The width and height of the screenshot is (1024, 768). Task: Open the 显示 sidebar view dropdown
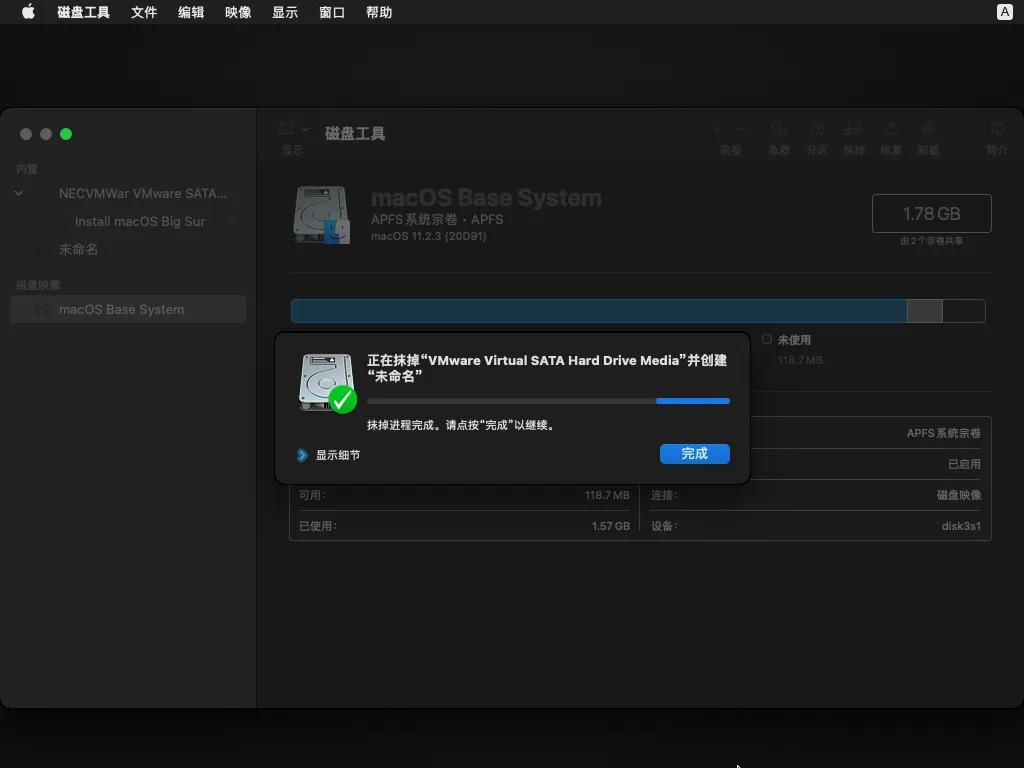(x=294, y=129)
